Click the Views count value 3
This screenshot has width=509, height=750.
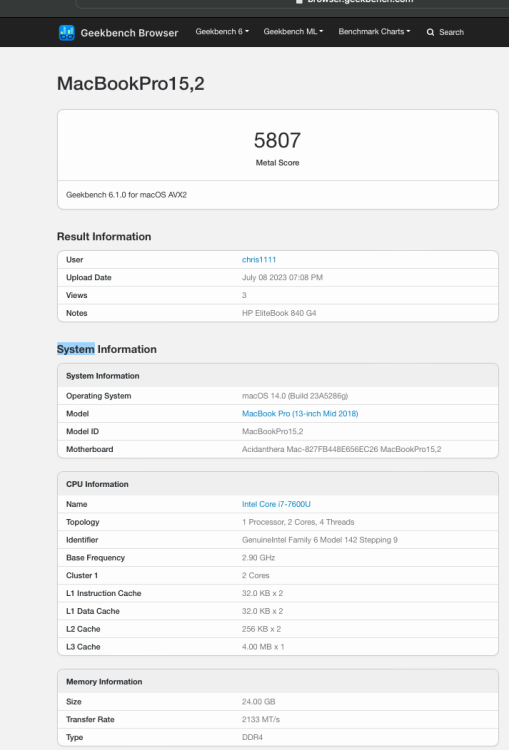(244, 295)
